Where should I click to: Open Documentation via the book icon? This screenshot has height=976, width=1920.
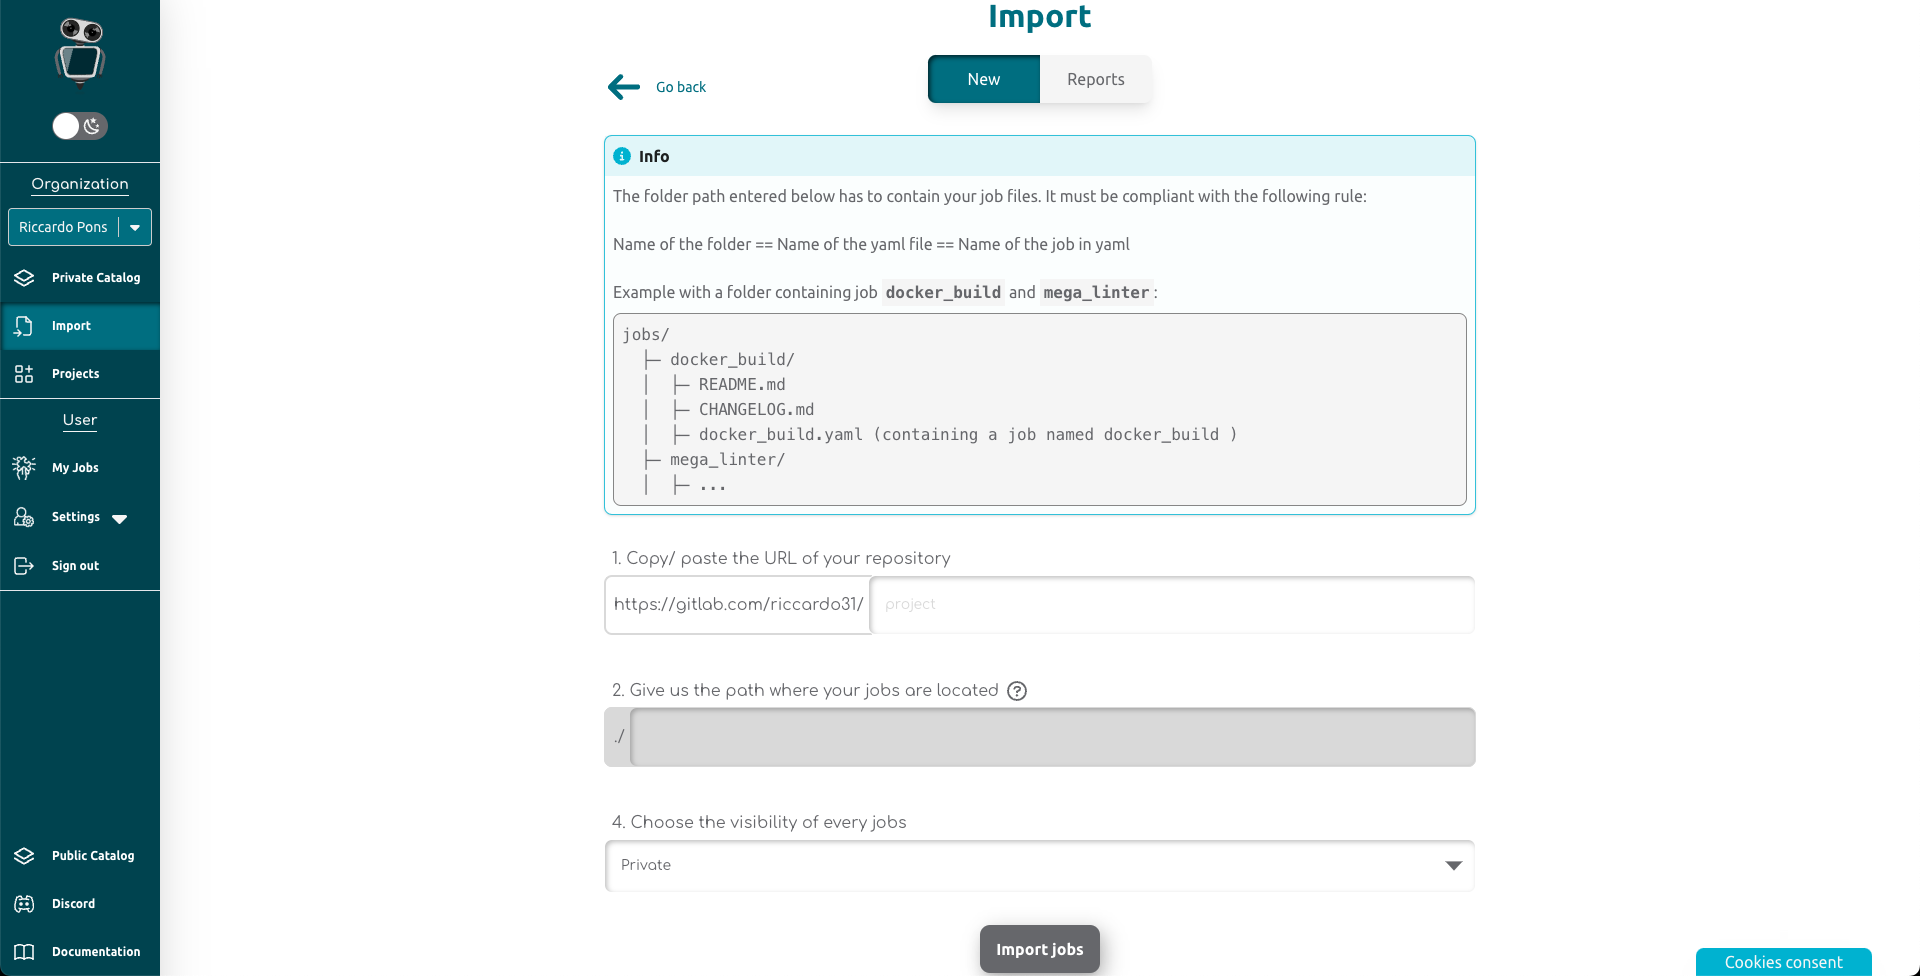(x=23, y=951)
